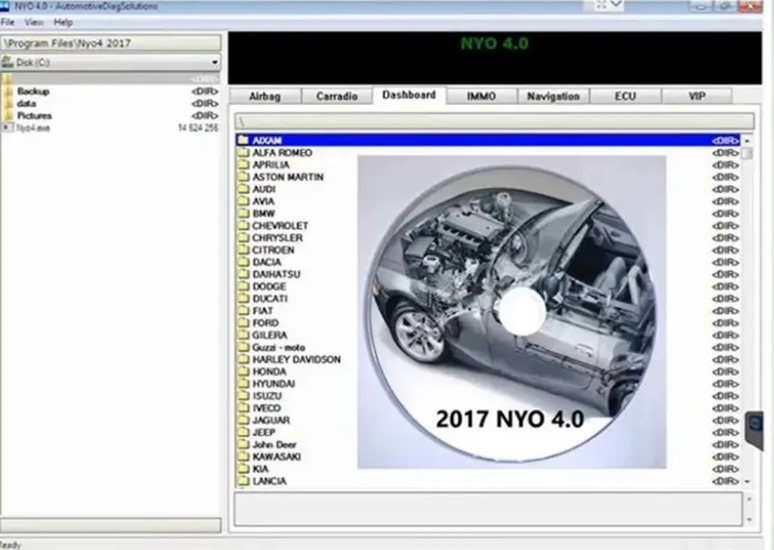Viewport: 774px width, 550px height.
Task: Expand the Disk (C:) drive dropdown
Action: pyautogui.click(x=215, y=62)
